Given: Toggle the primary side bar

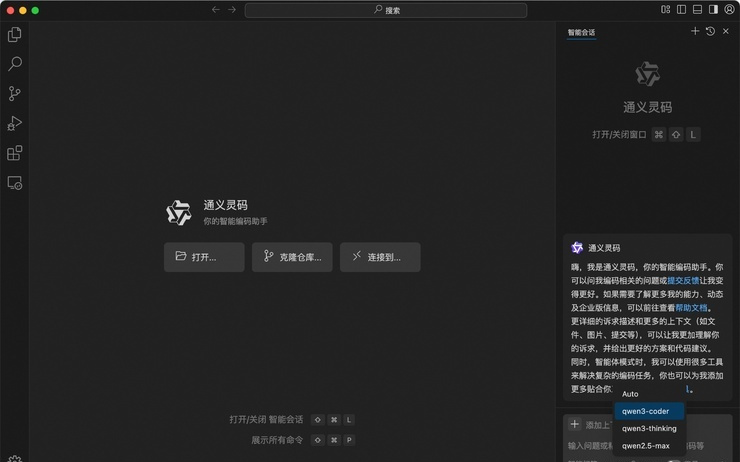Looking at the screenshot, I should pos(681,9).
